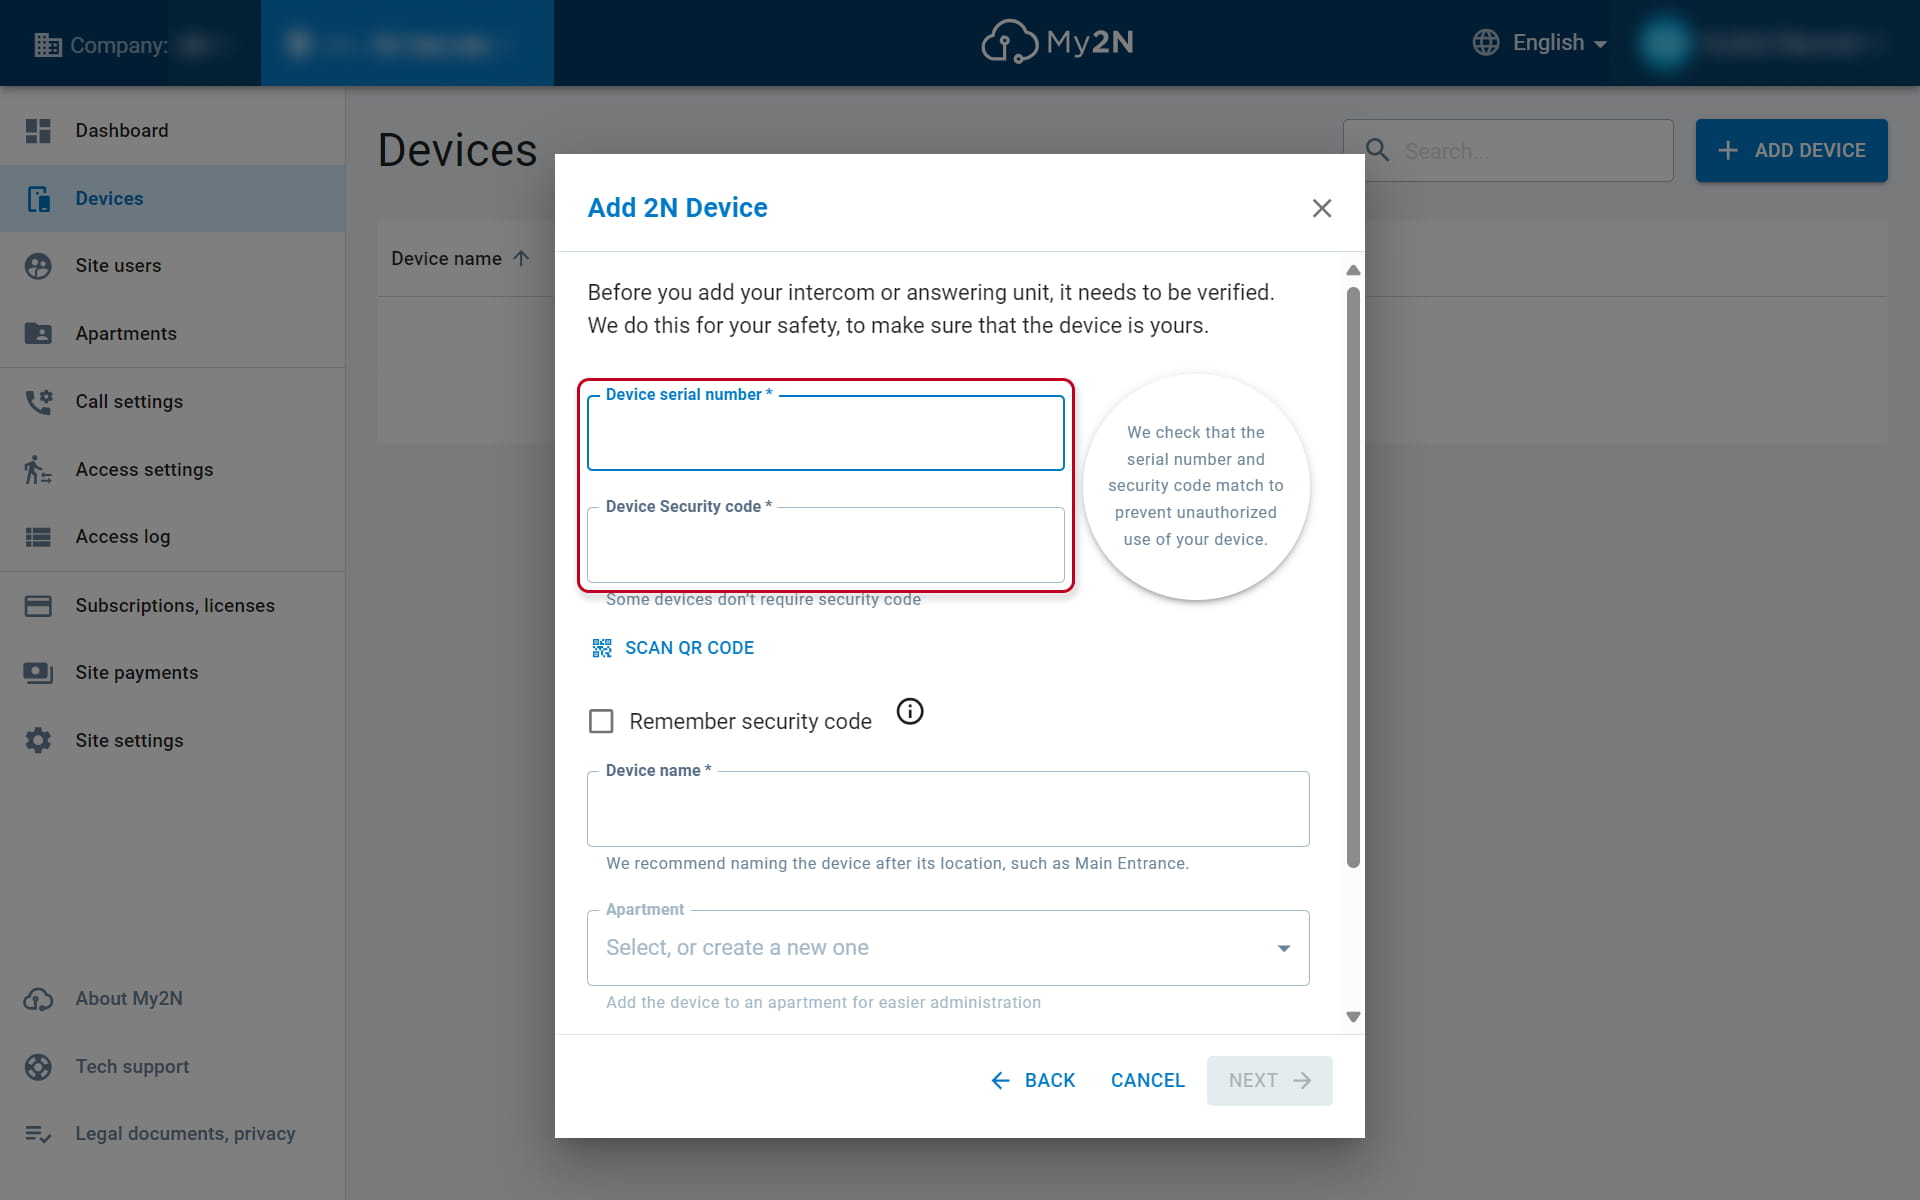The height and width of the screenshot is (1200, 1920).
Task: Click the About My2N cloud icon
Action: pyautogui.click(x=38, y=999)
